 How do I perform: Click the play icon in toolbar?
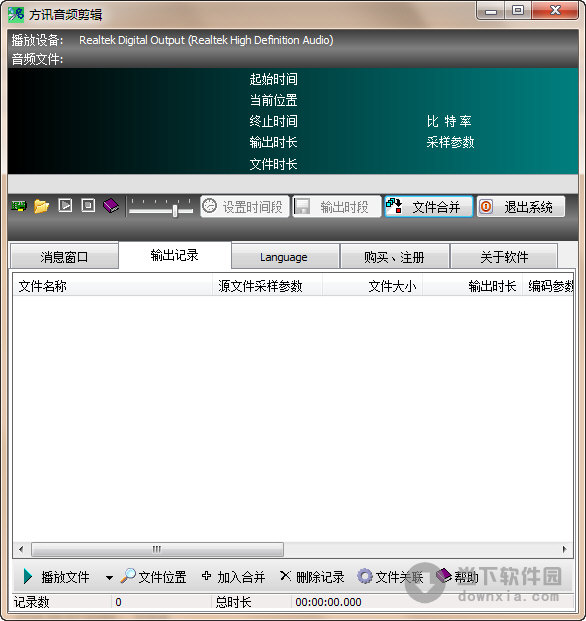pyautogui.click(x=65, y=206)
